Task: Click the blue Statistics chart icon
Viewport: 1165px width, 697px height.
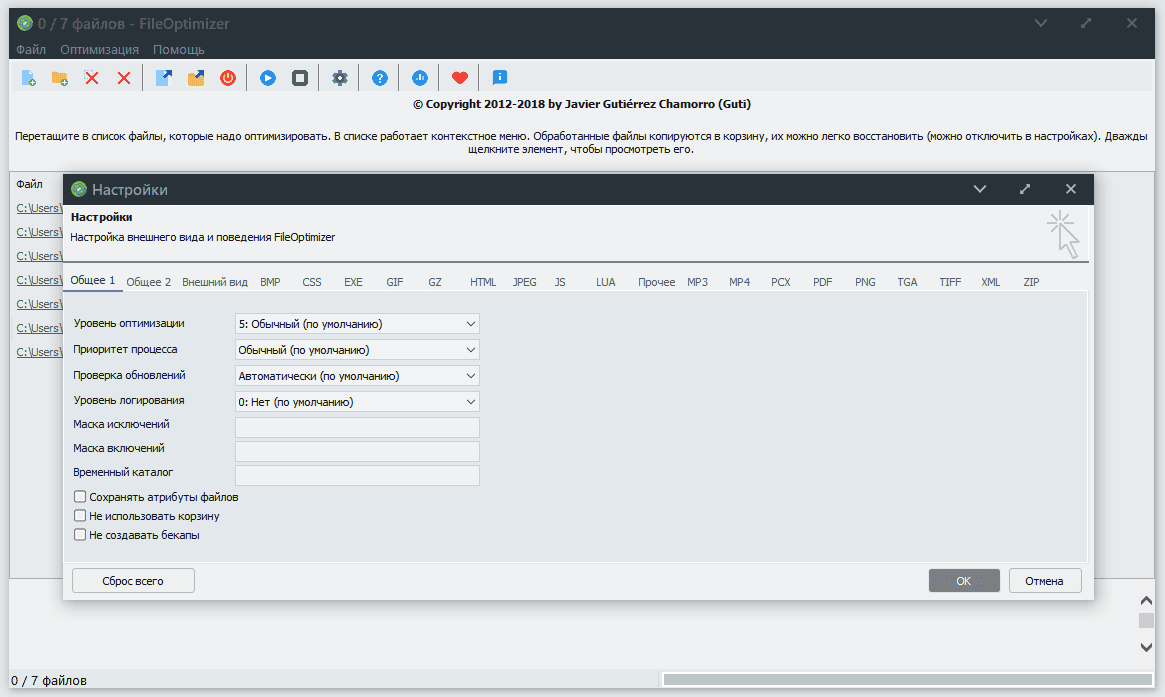Action: coord(420,78)
